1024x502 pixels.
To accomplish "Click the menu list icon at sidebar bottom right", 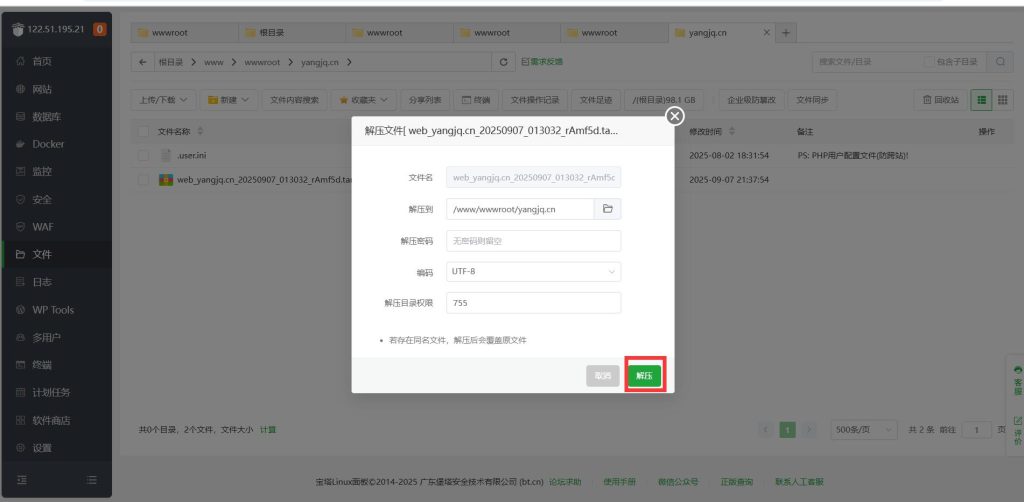I will (92, 480).
